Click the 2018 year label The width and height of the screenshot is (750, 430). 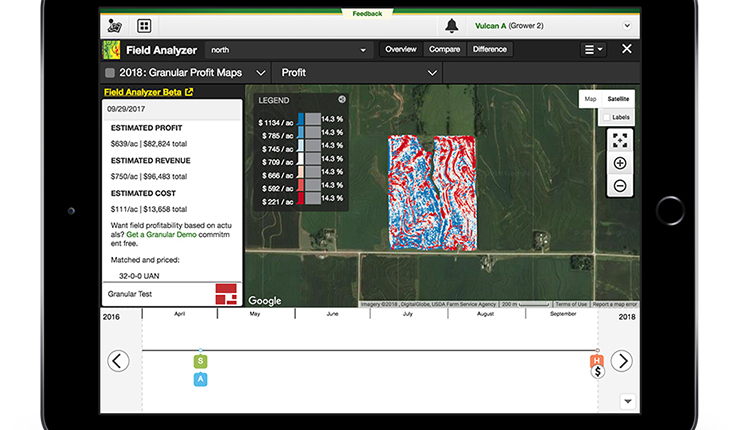[x=627, y=317]
